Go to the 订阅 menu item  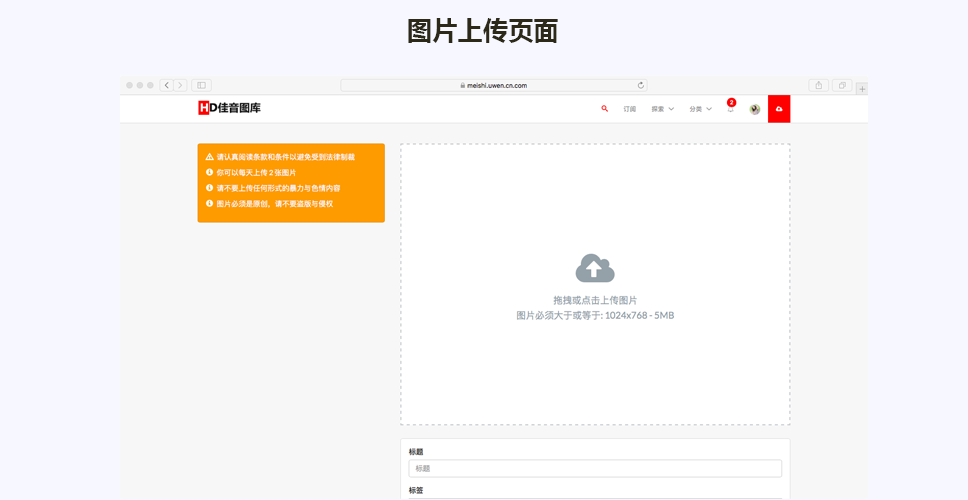tap(629, 109)
